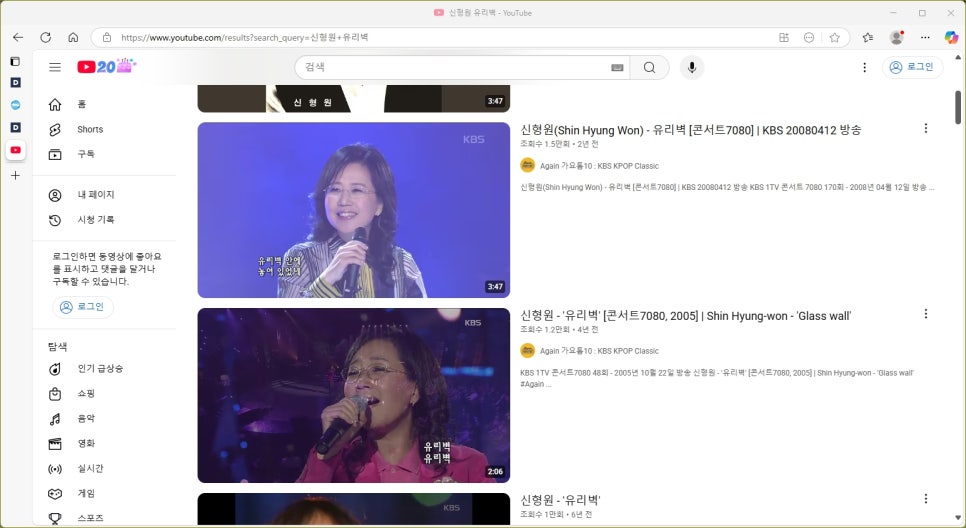Image resolution: width=966 pixels, height=528 pixels.
Task: Click the 로그인 button in the sidebar
Action: click(x=83, y=307)
